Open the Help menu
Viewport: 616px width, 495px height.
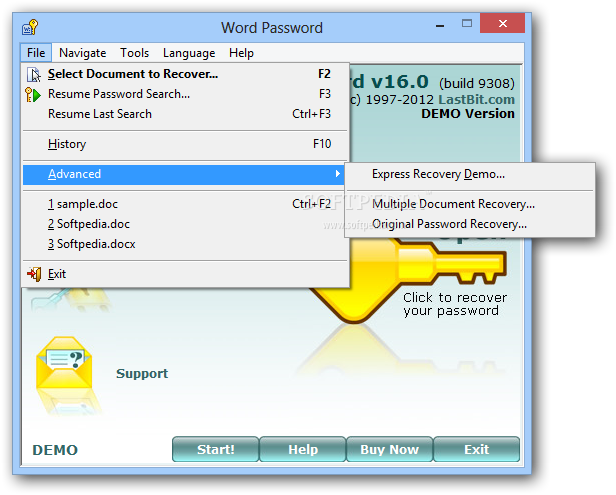pyautogui.click(x=241, y=53)
